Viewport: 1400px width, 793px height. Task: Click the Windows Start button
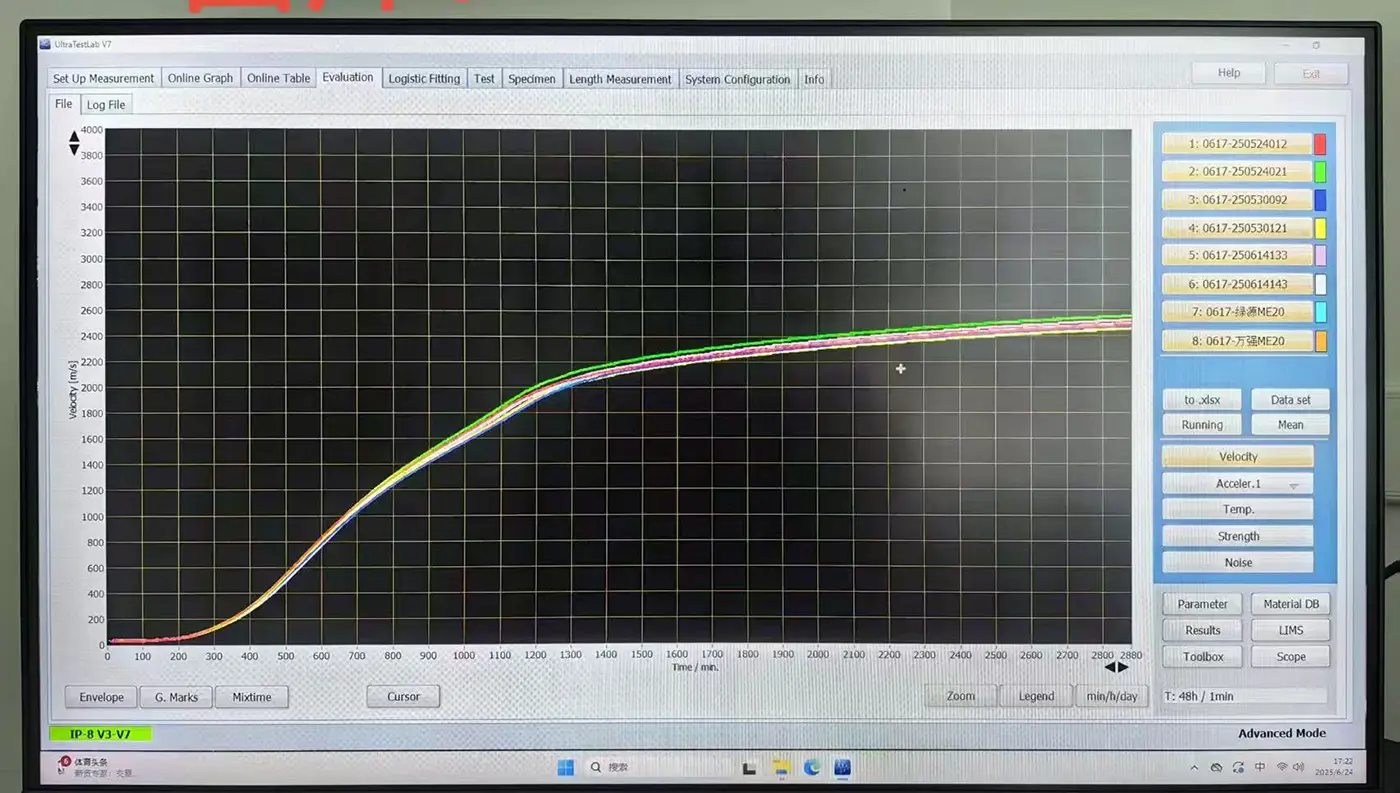[565, 767]
